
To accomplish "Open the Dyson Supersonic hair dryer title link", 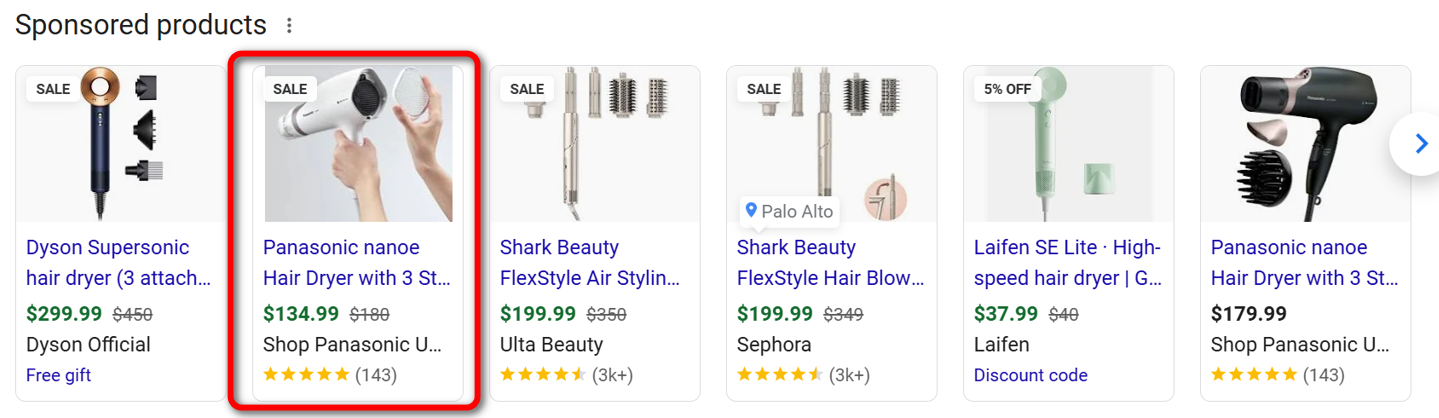I will click(x=118, y=263).
